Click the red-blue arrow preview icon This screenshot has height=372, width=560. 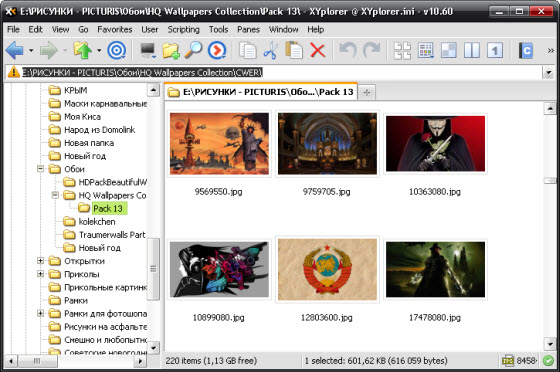(x=217, y=50)
